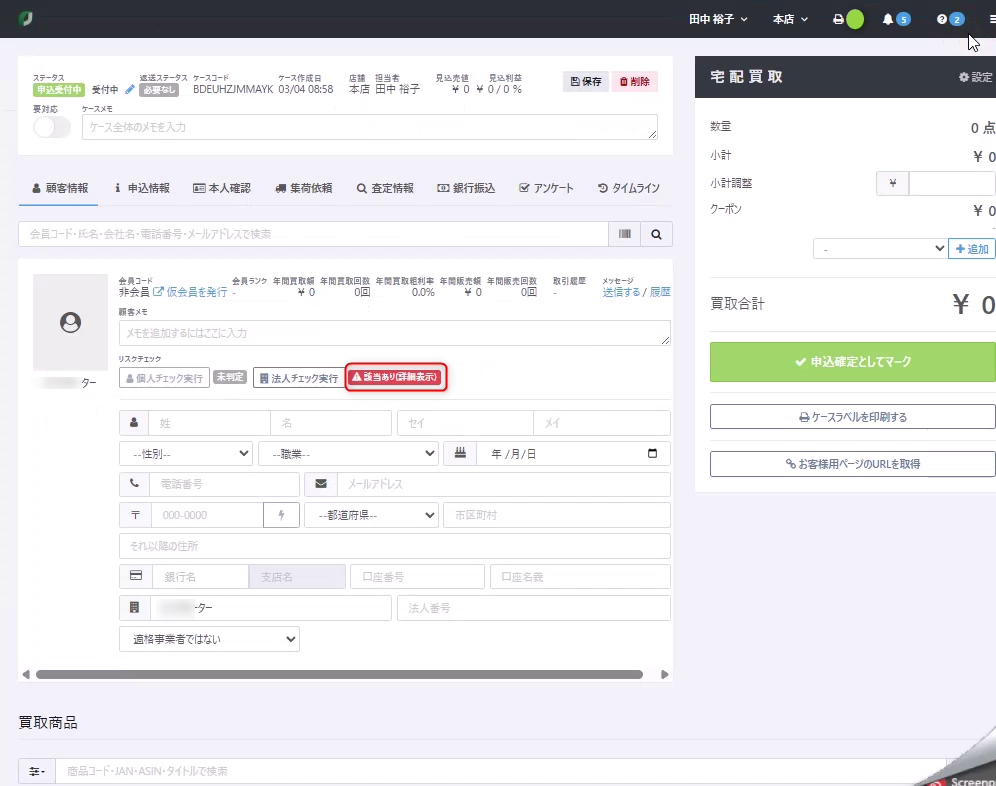Viewport: 996px width, 786px height.
Task: Switch to 顧客情報 tab
Action: point(60,188)
